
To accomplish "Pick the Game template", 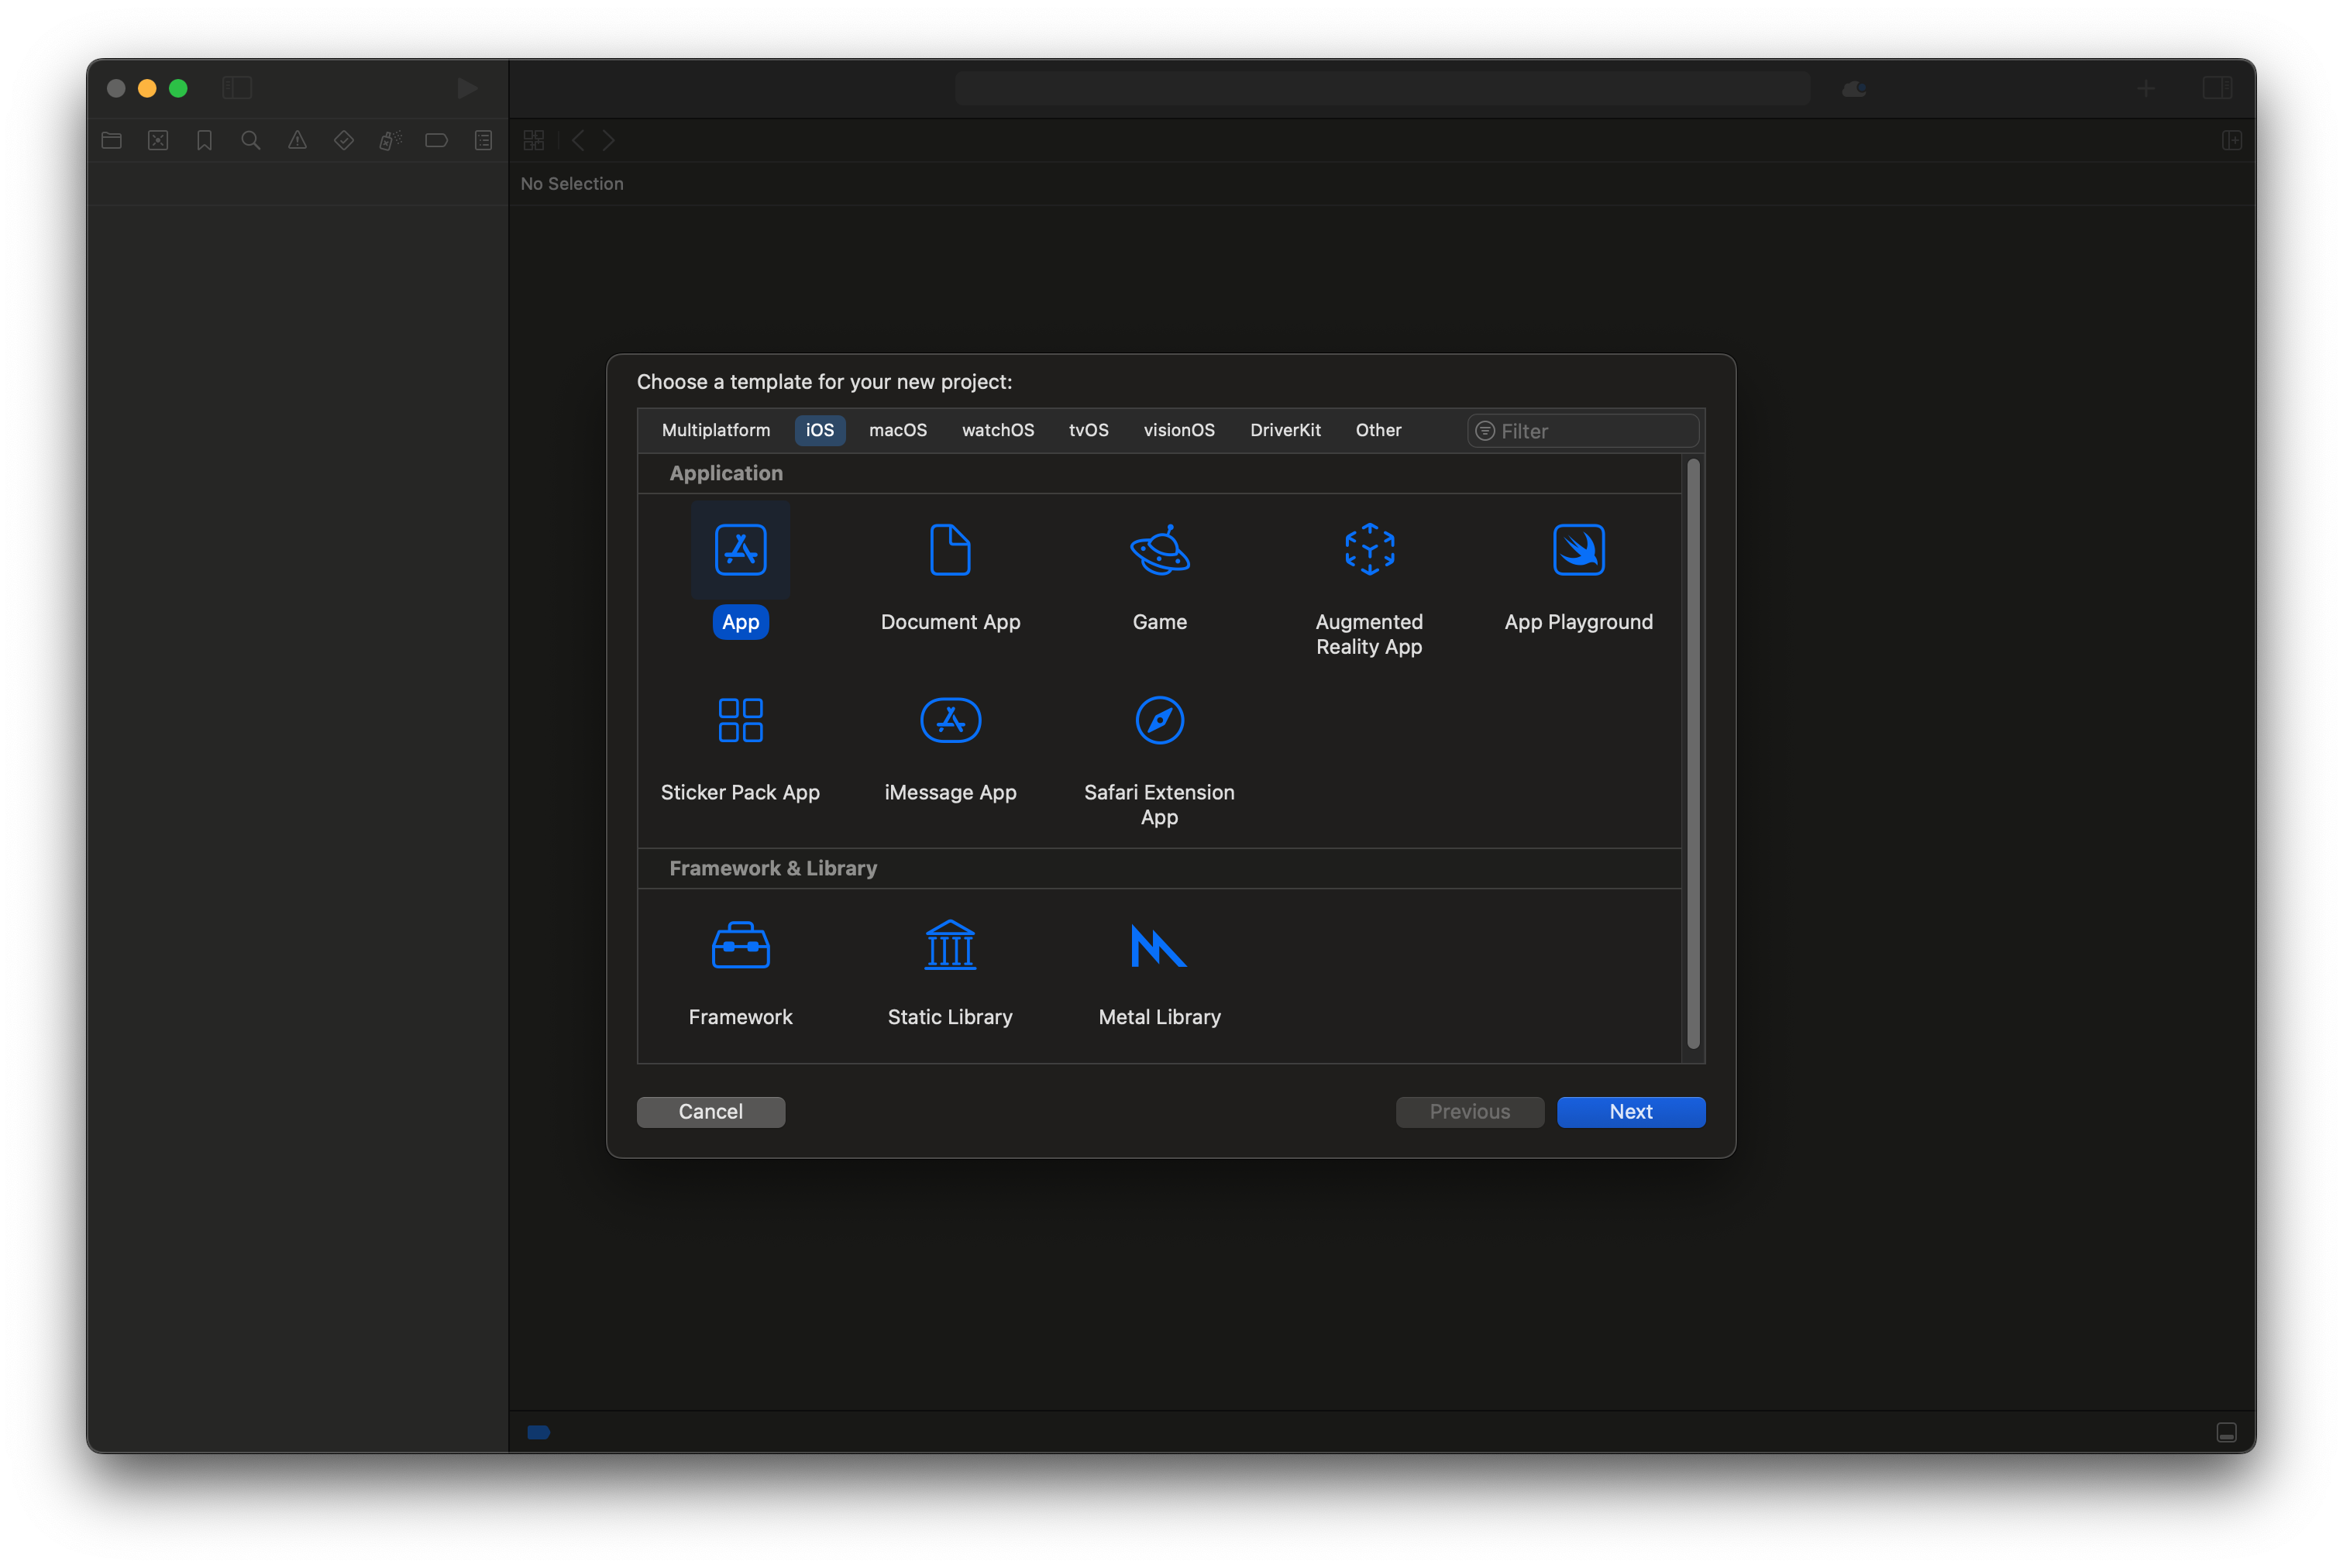I will click(x=1159, y=550).
